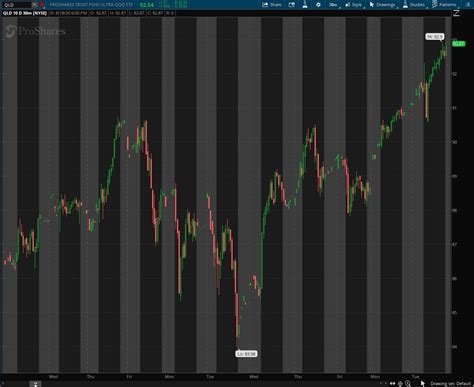The image size is (474, 387).
Task: Click the QLD symbol input field
Action: (x=16, y=5)
